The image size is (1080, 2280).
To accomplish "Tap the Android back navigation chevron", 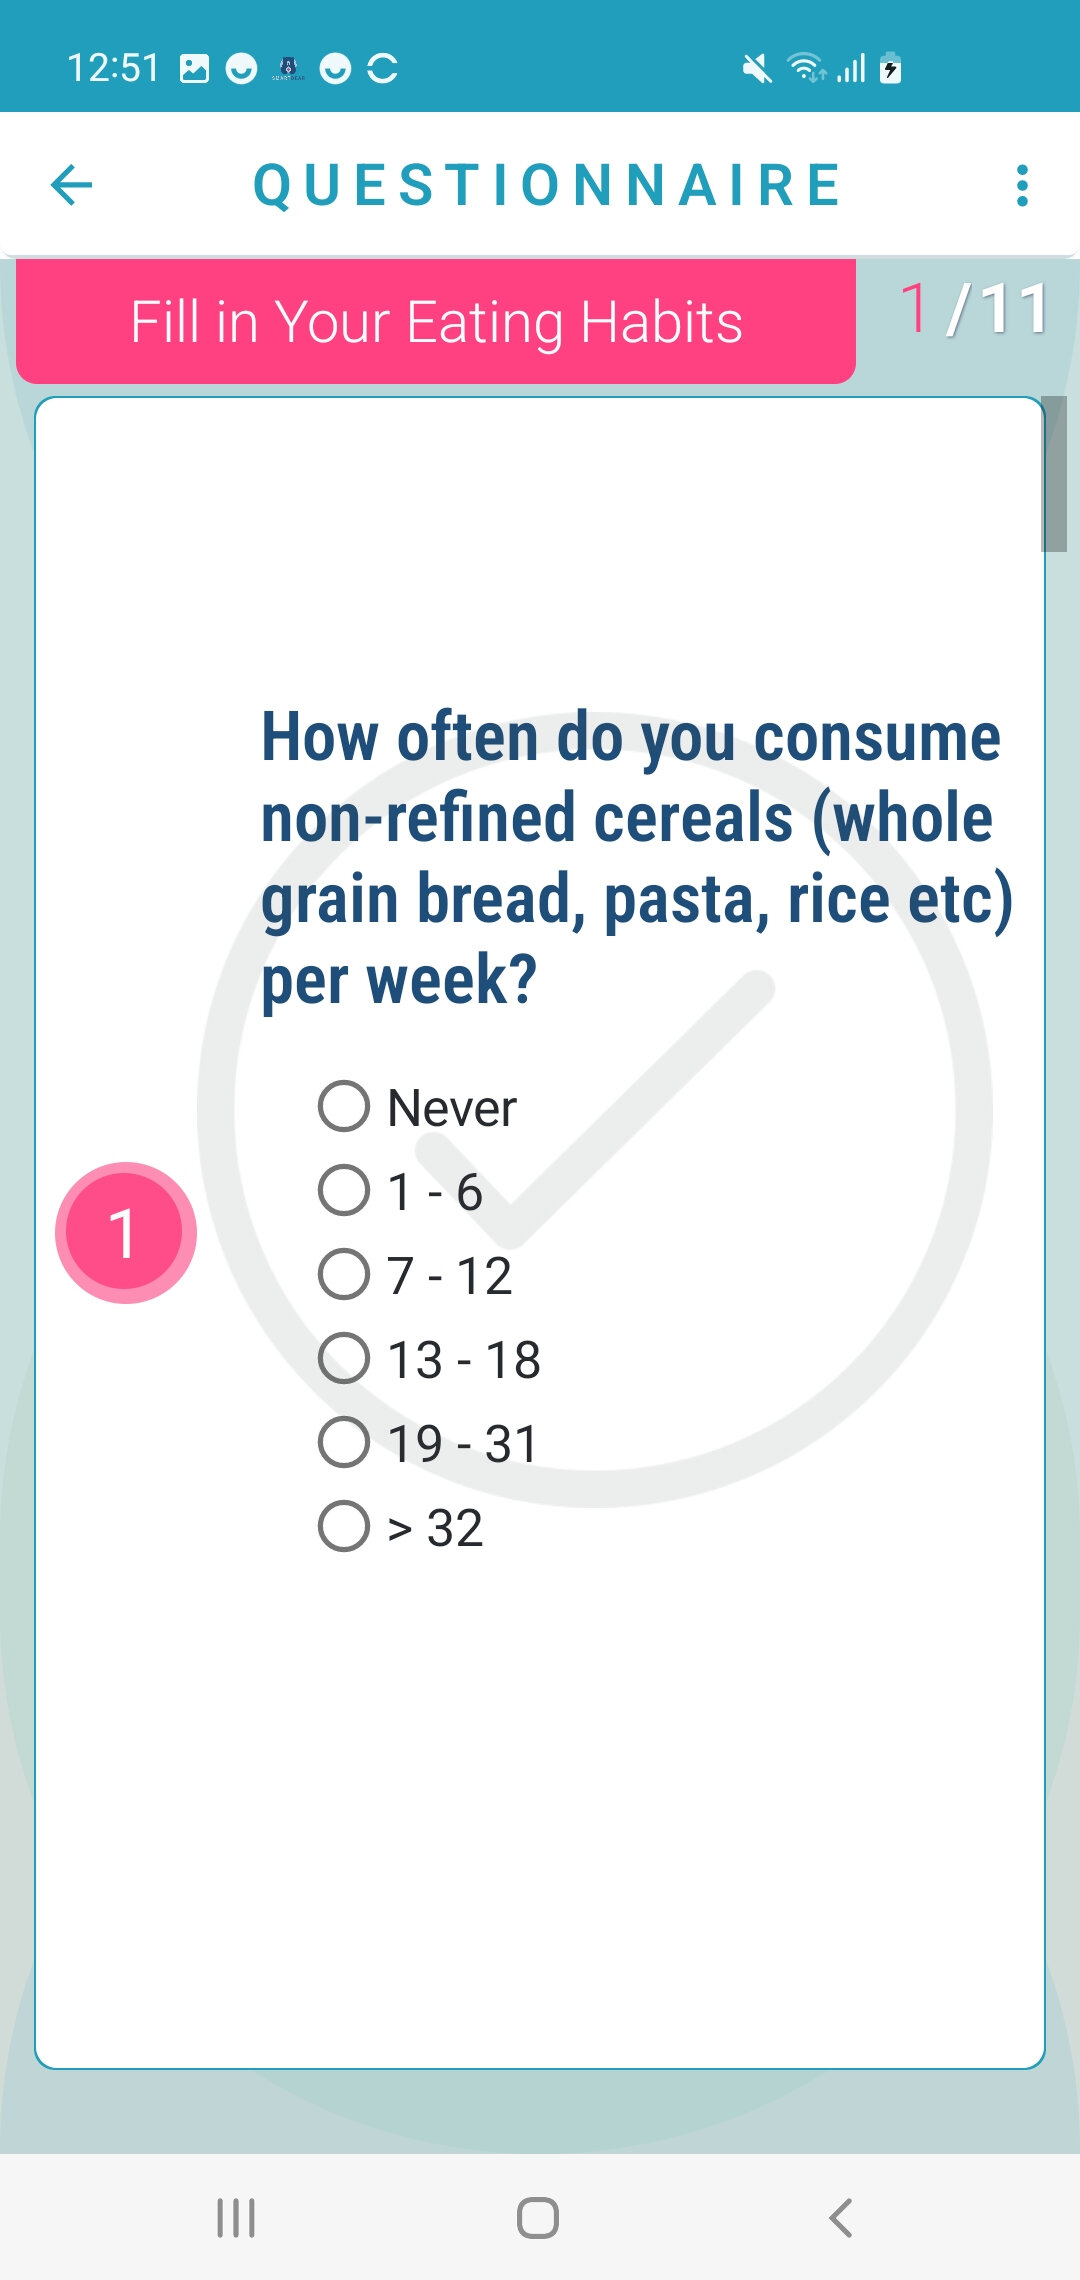I will pyautogui.click(x=841, y=2217).
